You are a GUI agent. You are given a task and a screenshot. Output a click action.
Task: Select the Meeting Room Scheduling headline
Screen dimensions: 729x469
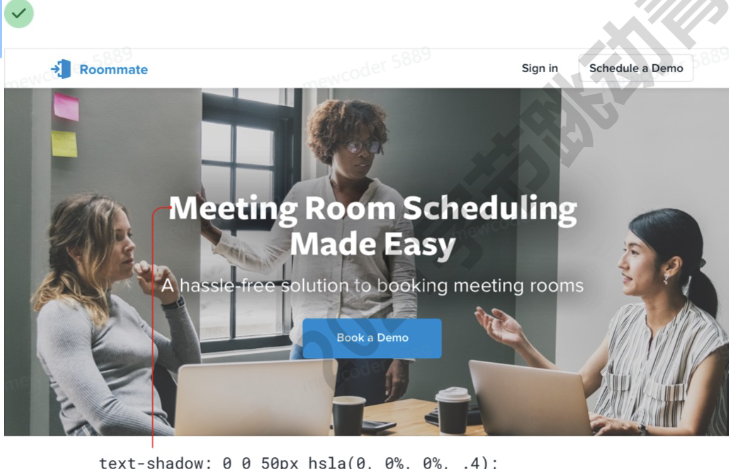[373, 226]
